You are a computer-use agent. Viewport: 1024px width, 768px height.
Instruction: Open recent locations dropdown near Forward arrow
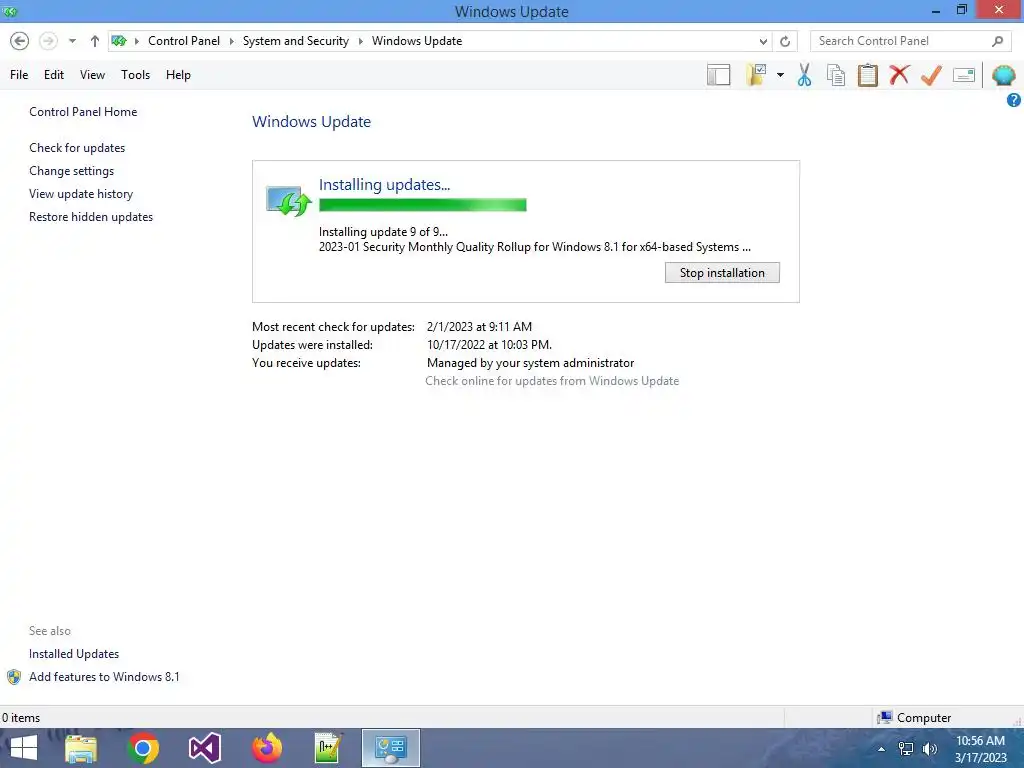[x=72, y=41]
